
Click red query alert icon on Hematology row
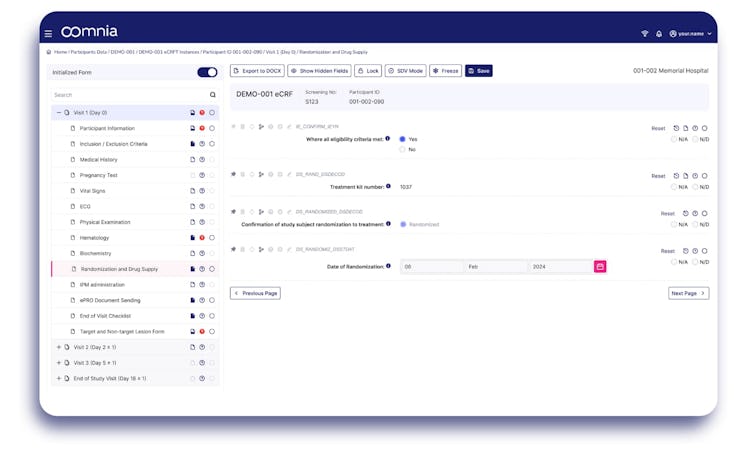point(202,238)
